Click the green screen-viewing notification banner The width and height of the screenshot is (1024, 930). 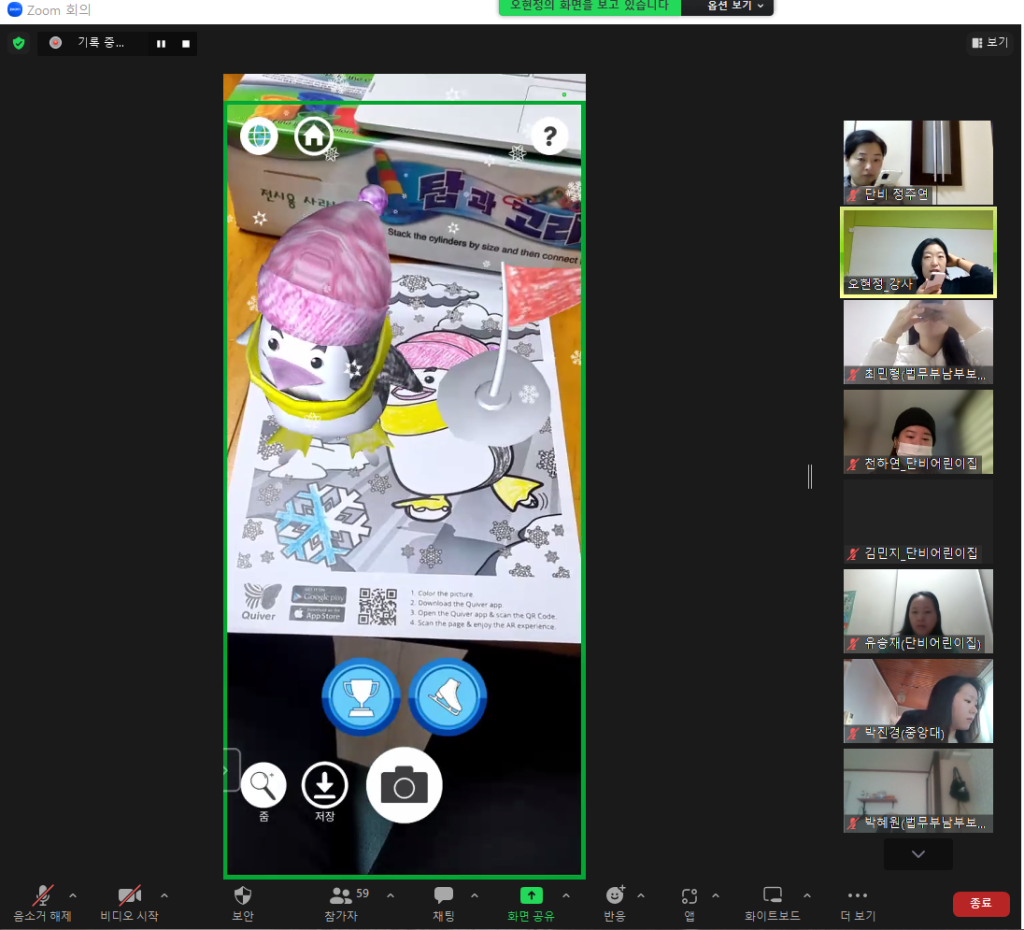(589, 6)
